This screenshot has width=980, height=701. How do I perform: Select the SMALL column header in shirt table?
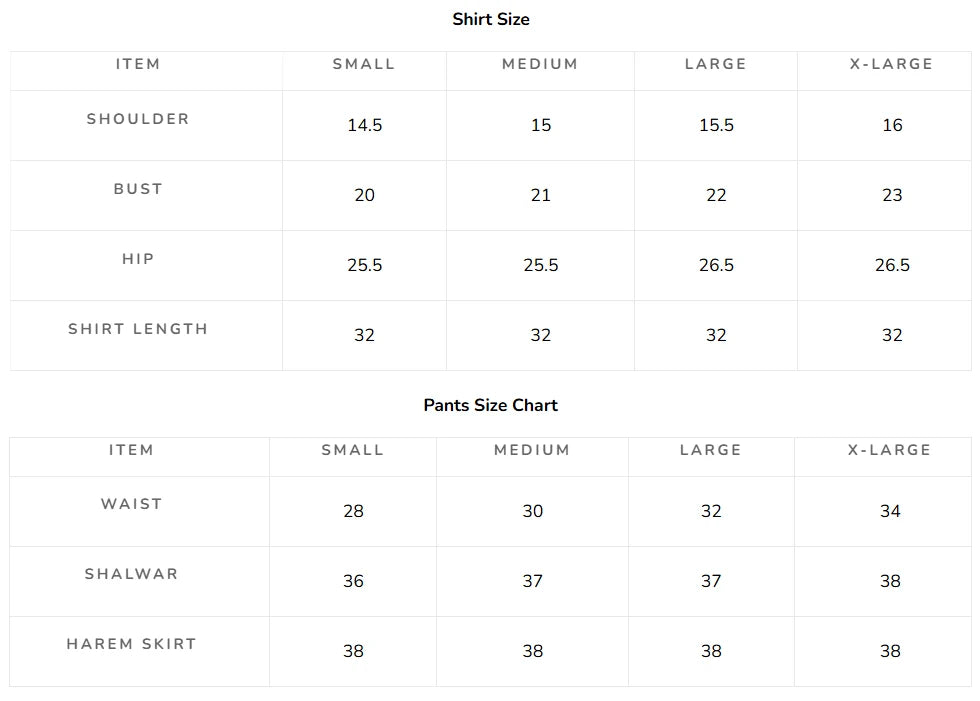tap(364, 64)
